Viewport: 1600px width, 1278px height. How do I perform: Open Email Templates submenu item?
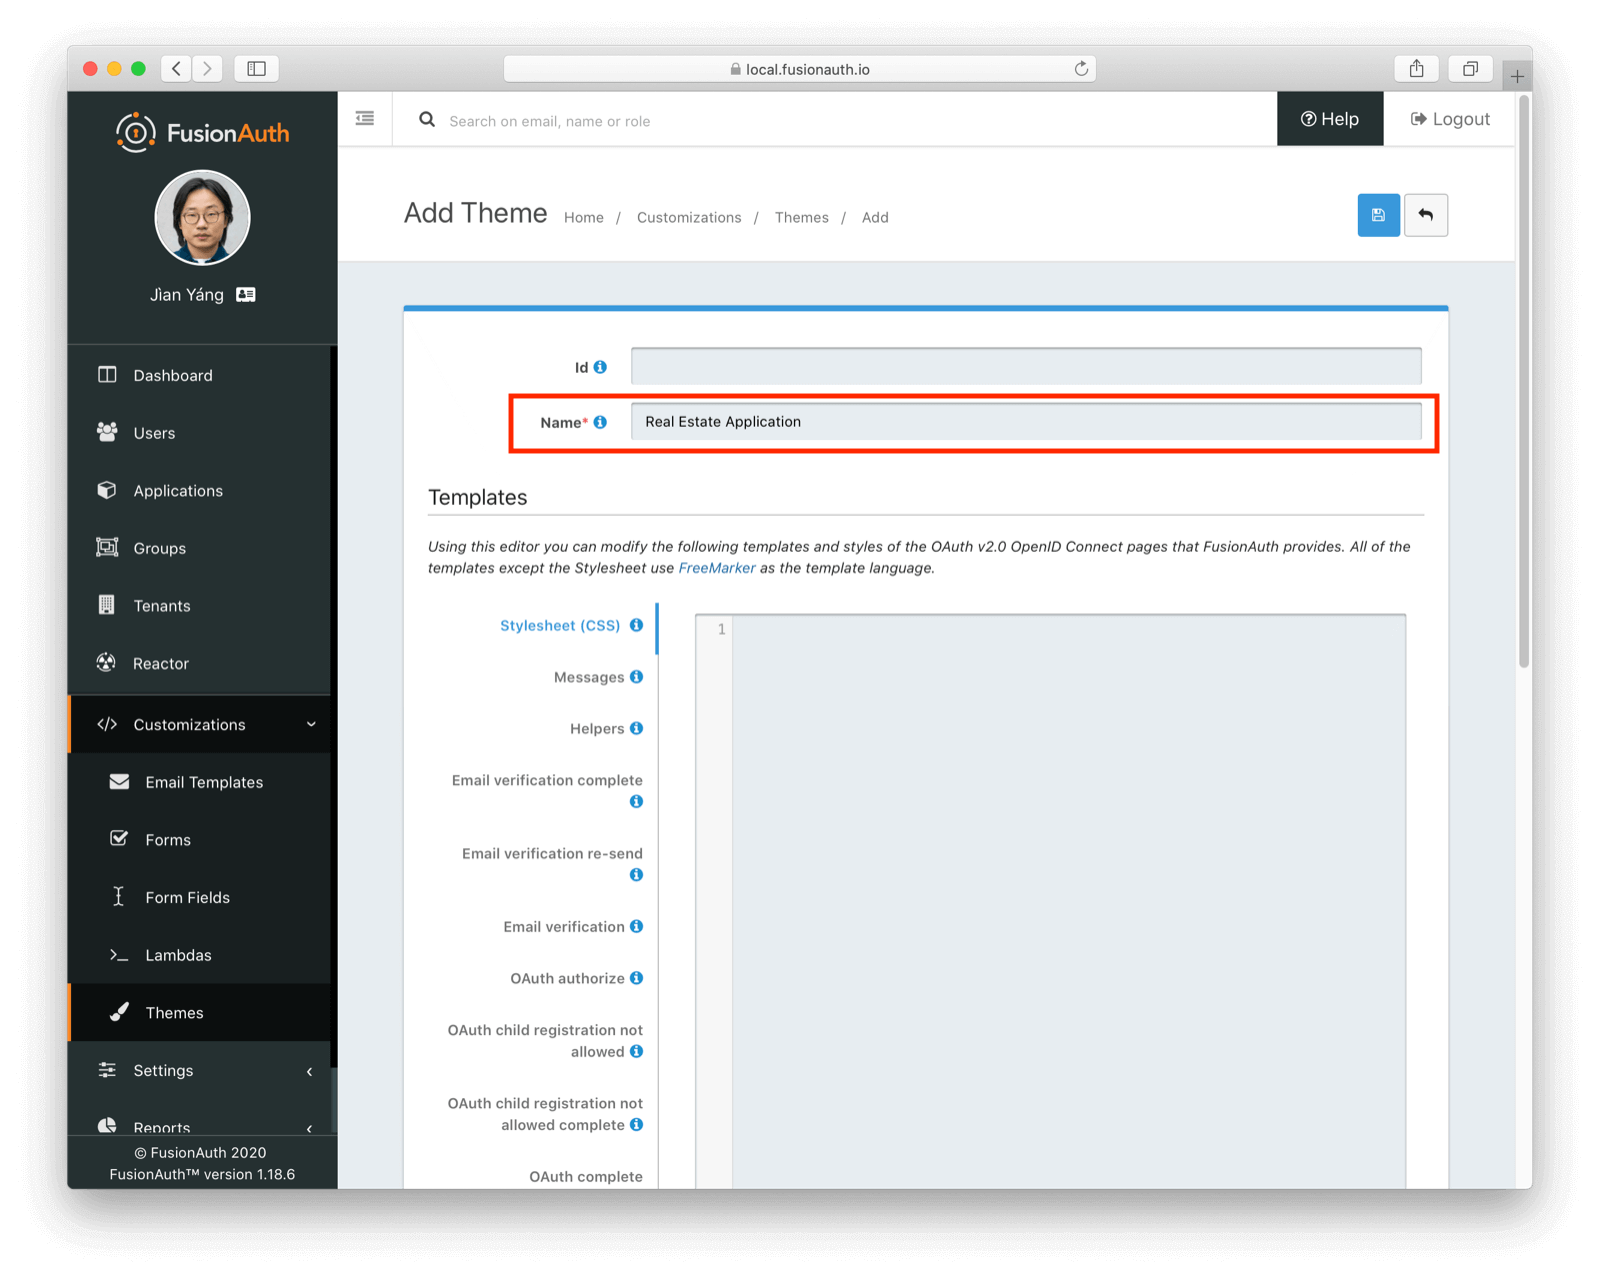pyautogui.click(x=200, y=782)
